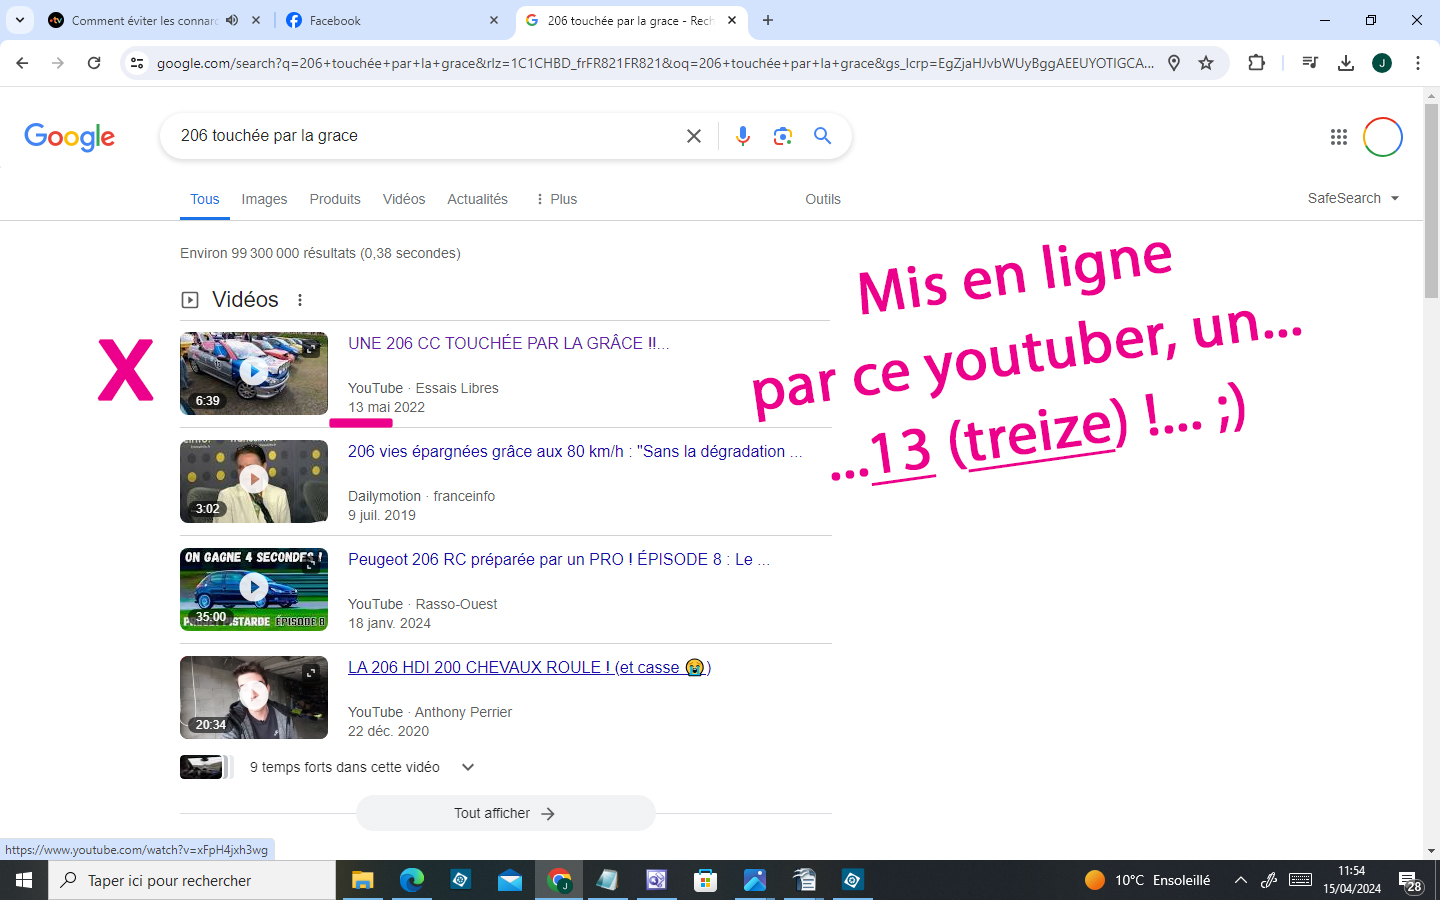Switch to Actualités results tab

click(x=477, y=199)
